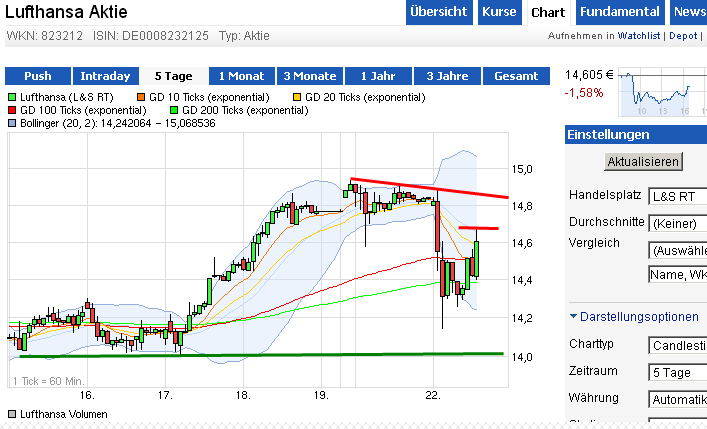
Task: Click the red GD 100 Ticks legend swatch
Action: [x=12, y=111]
